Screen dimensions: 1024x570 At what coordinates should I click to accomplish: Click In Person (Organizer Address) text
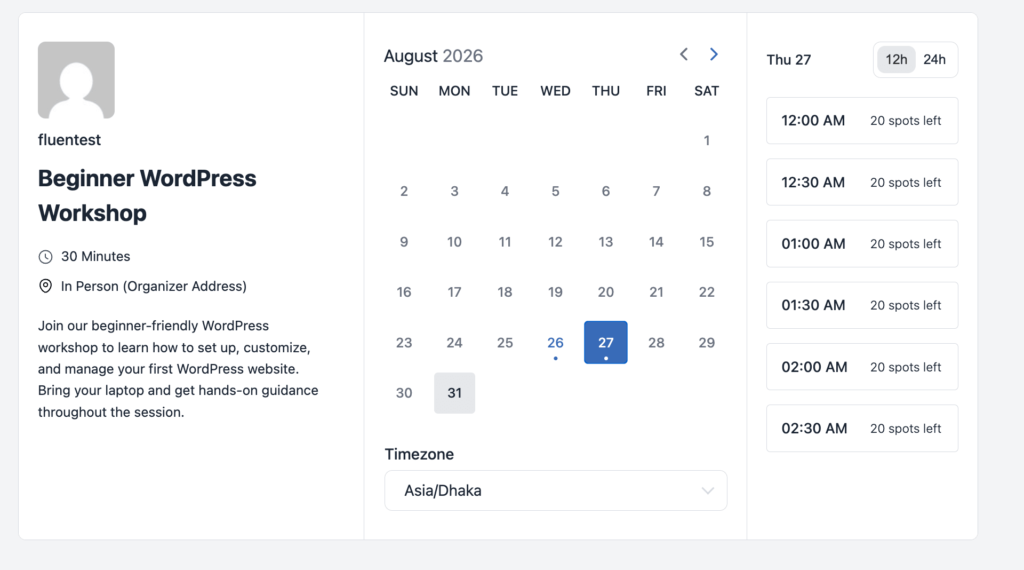coord(153,286)
